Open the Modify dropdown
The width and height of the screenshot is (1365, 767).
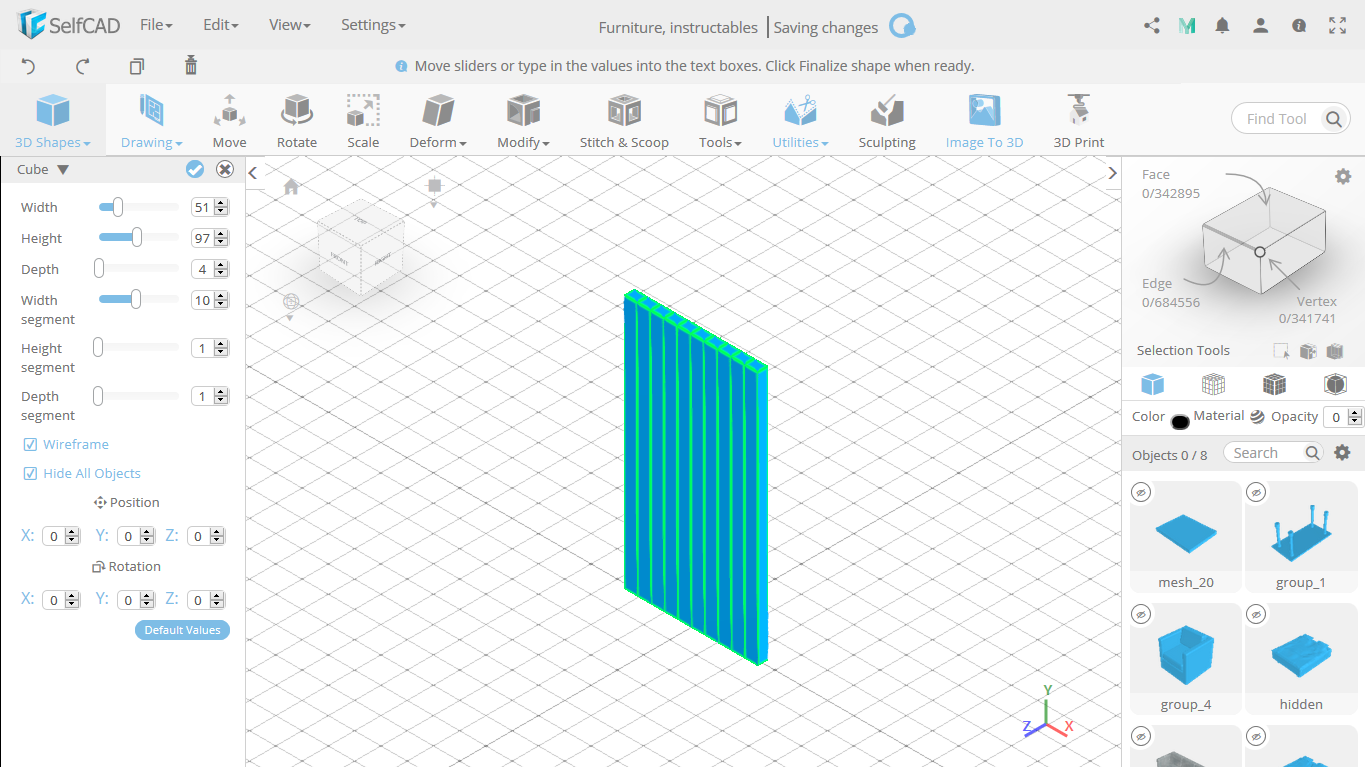point(524,121)
